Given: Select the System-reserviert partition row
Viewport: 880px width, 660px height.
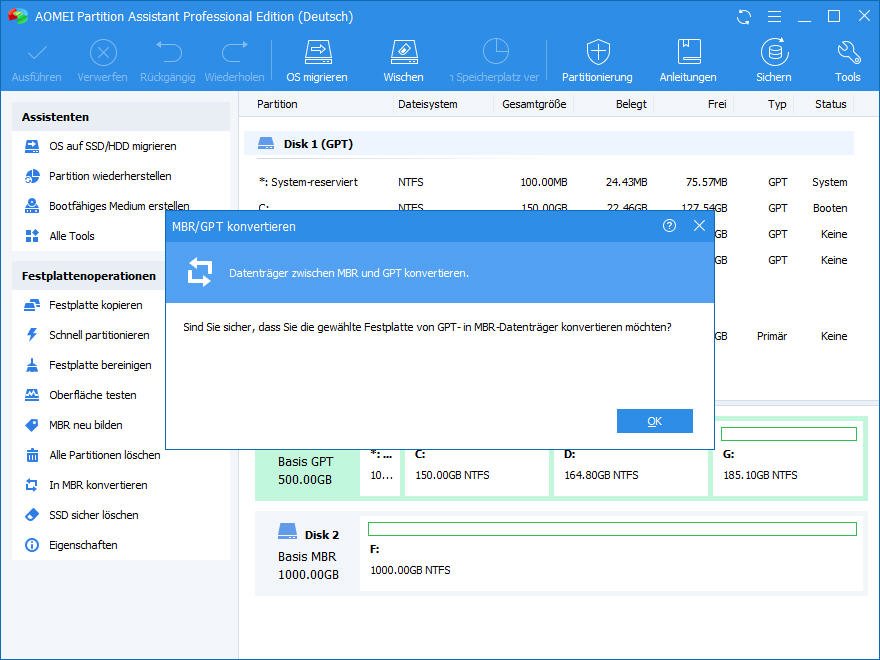Looking at the screenshot, I should [x=553, y=182].
